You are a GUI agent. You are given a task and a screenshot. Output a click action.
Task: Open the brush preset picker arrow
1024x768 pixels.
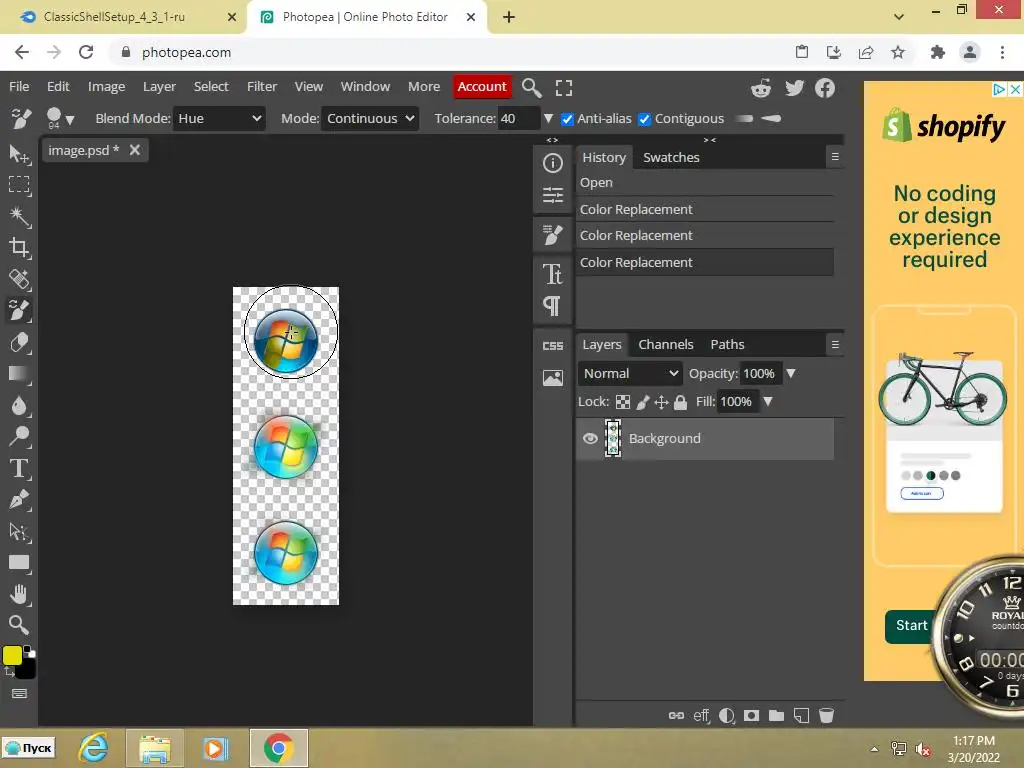coord(70,120)
